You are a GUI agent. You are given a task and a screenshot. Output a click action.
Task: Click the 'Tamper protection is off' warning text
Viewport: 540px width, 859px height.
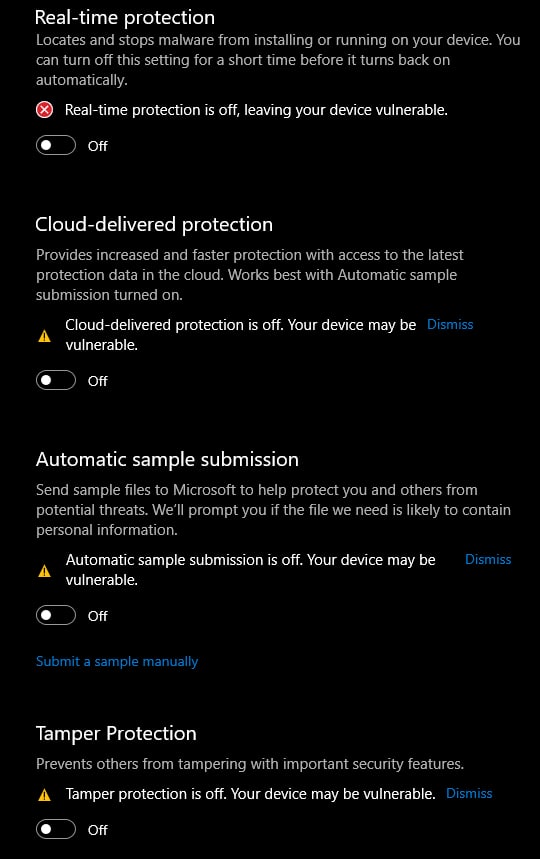(250, 794)
